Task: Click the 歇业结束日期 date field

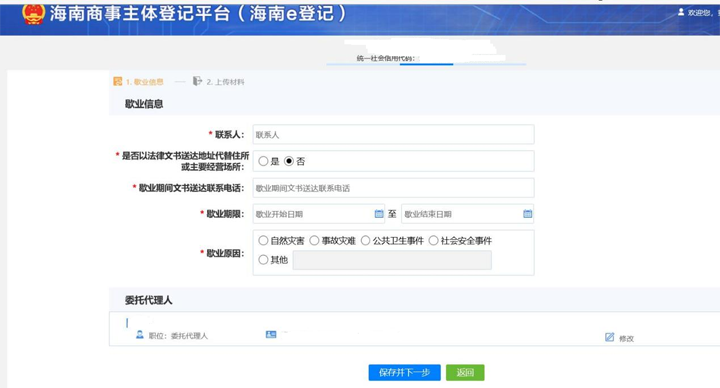Action: (467, 214)
